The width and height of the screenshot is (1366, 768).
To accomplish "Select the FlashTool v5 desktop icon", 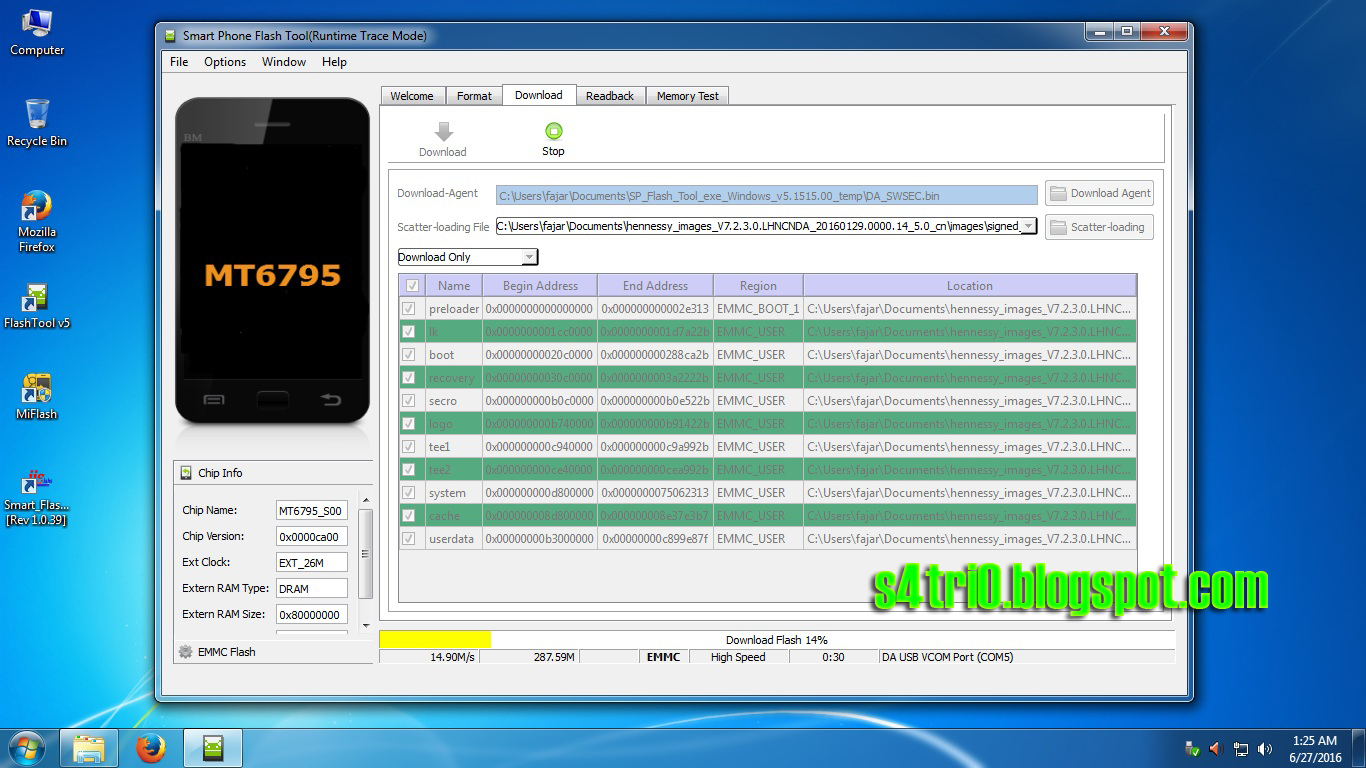I will click(37, 307).
